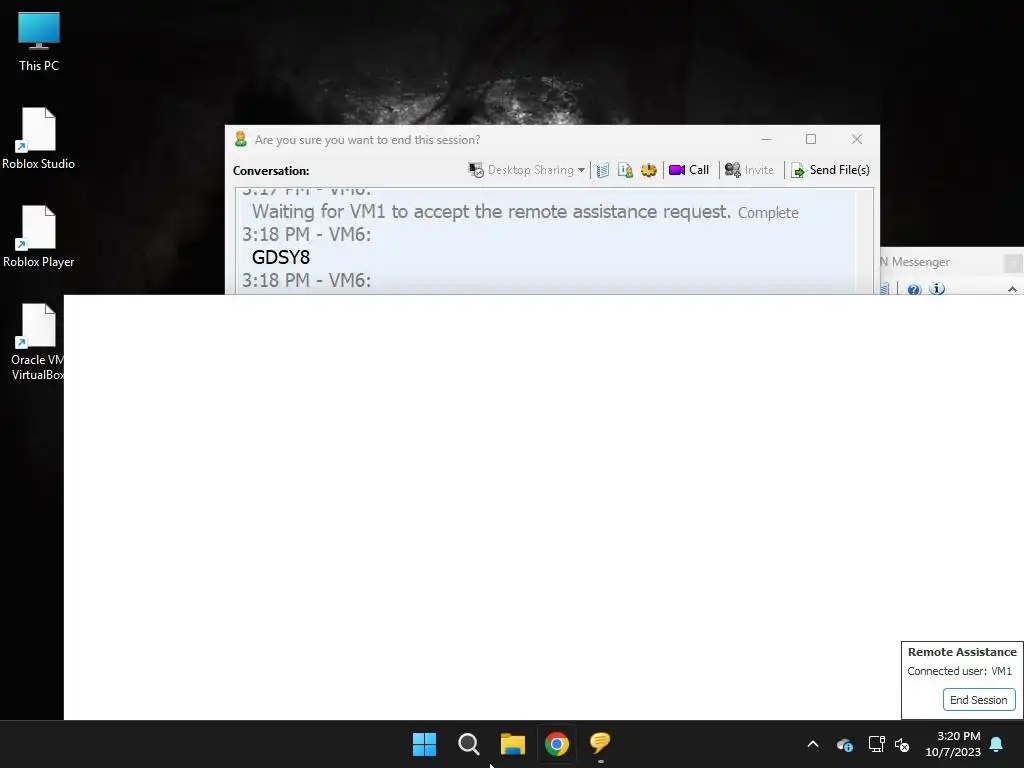Click the muted volume tray icon
The width and height of the screenshot is (1024, 768).
tap(902, 744)
